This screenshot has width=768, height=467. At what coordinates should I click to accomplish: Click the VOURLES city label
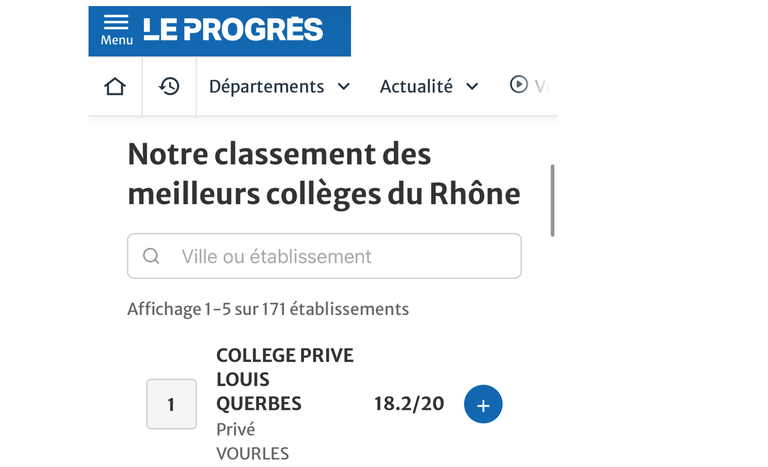252,454
